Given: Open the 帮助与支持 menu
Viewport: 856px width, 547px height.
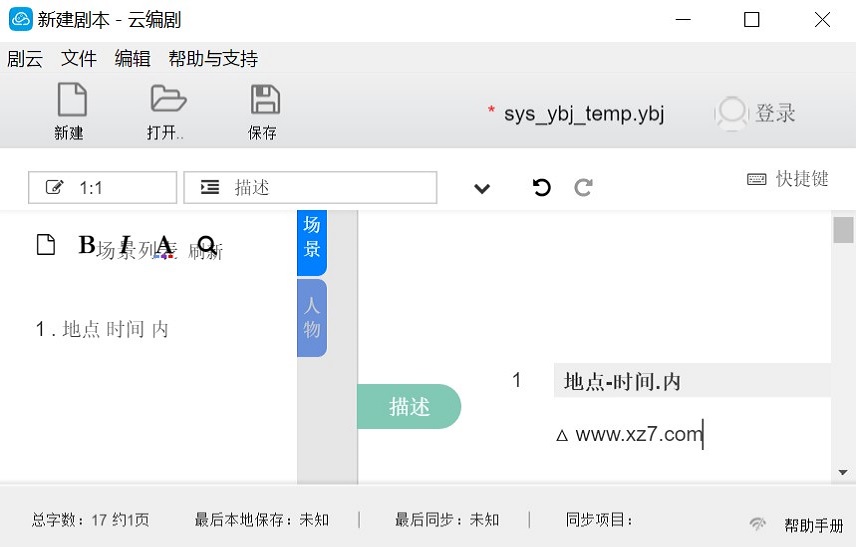Looking at the screenshot, I should pyautogui.click(x=213, y=58).
